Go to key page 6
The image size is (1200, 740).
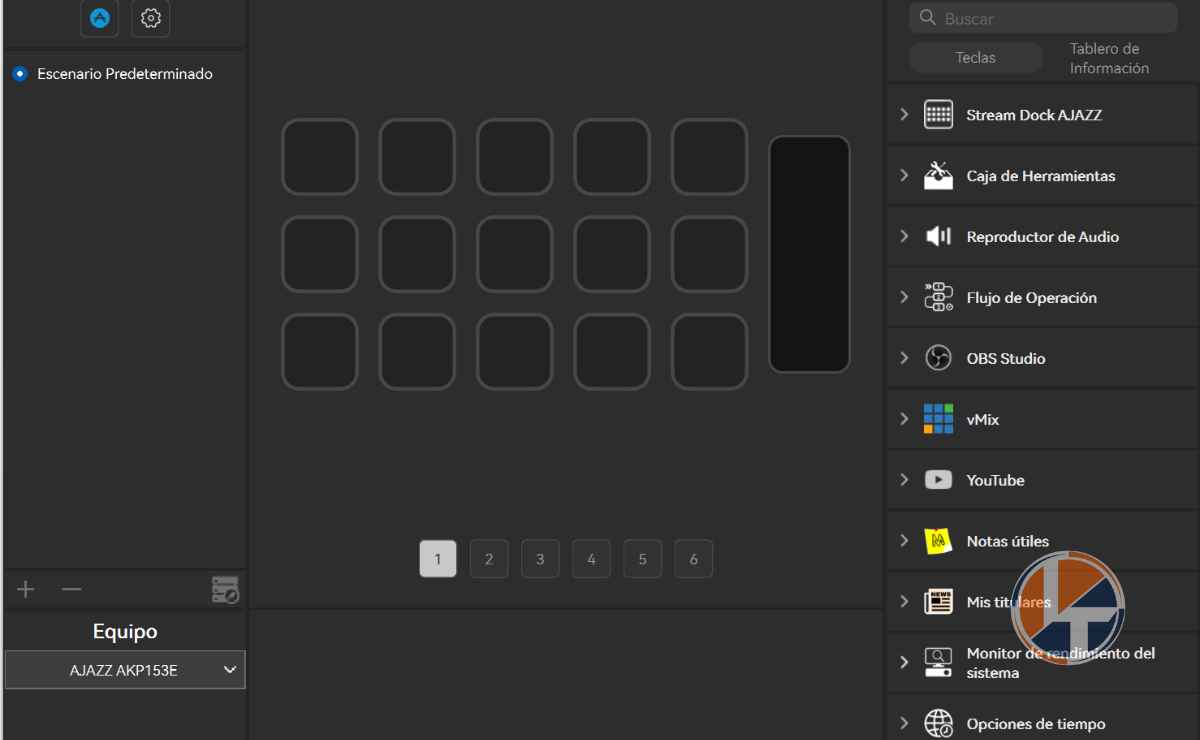click(693, 559)
